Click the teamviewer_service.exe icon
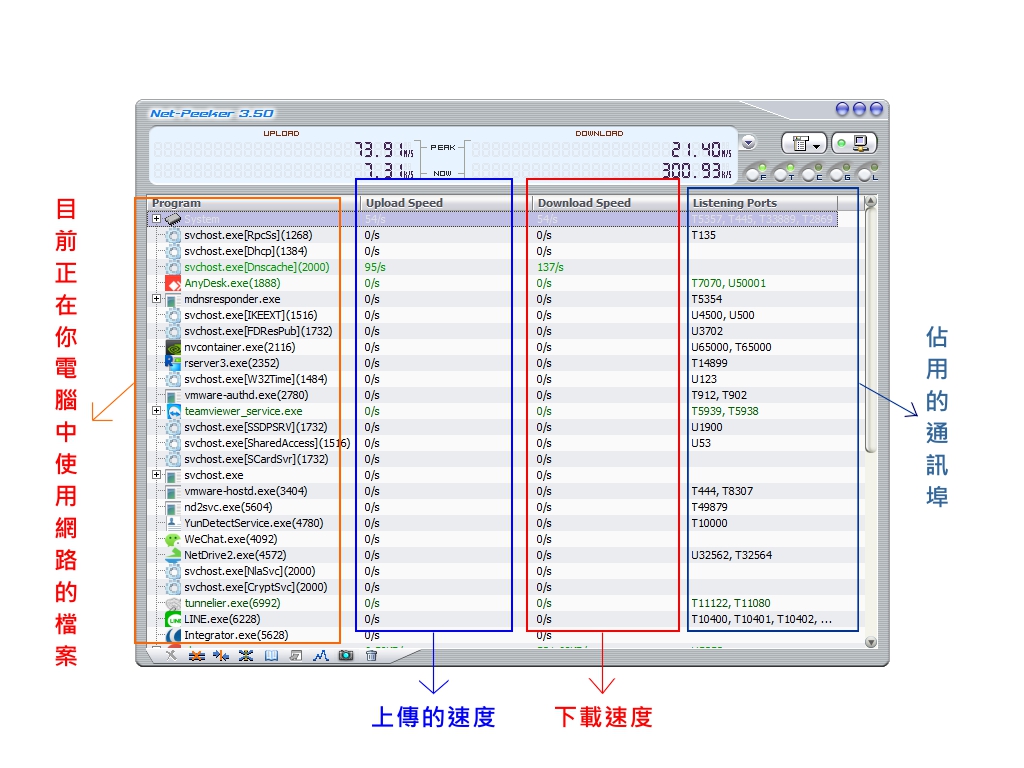This screenshot has height=768, width=1024. 173,411
